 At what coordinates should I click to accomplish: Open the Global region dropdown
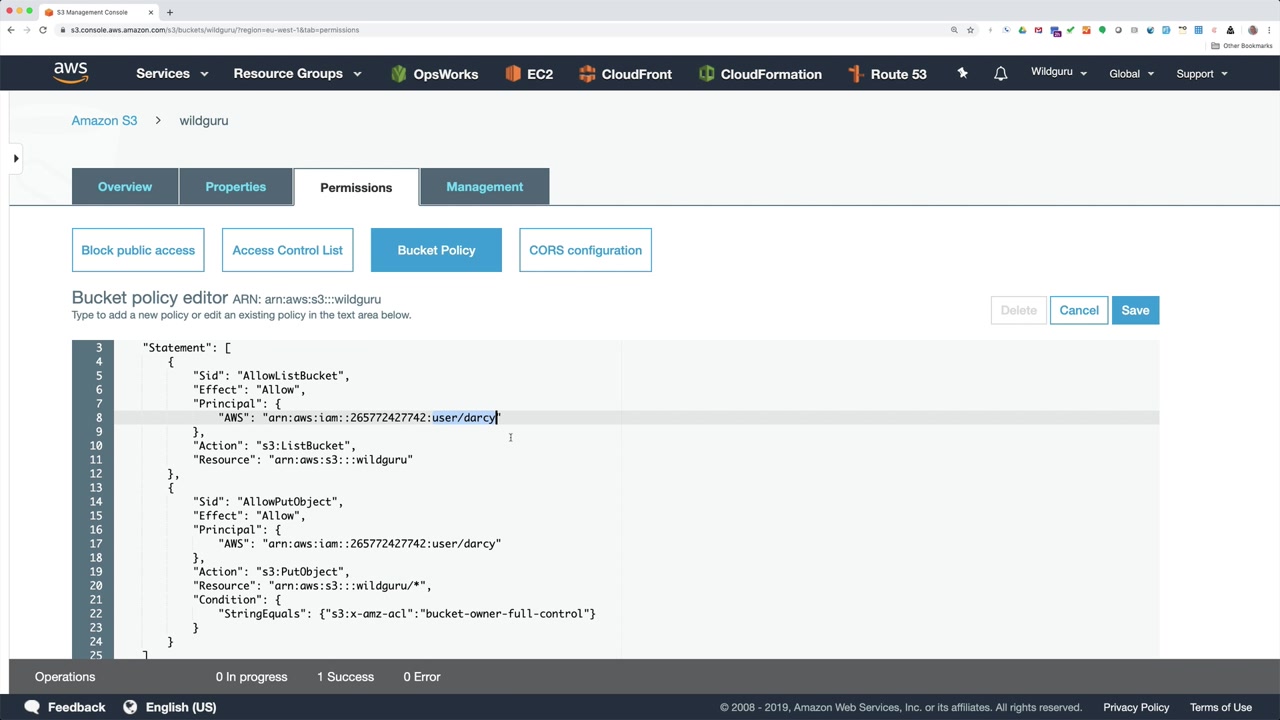coord(1131,74)
